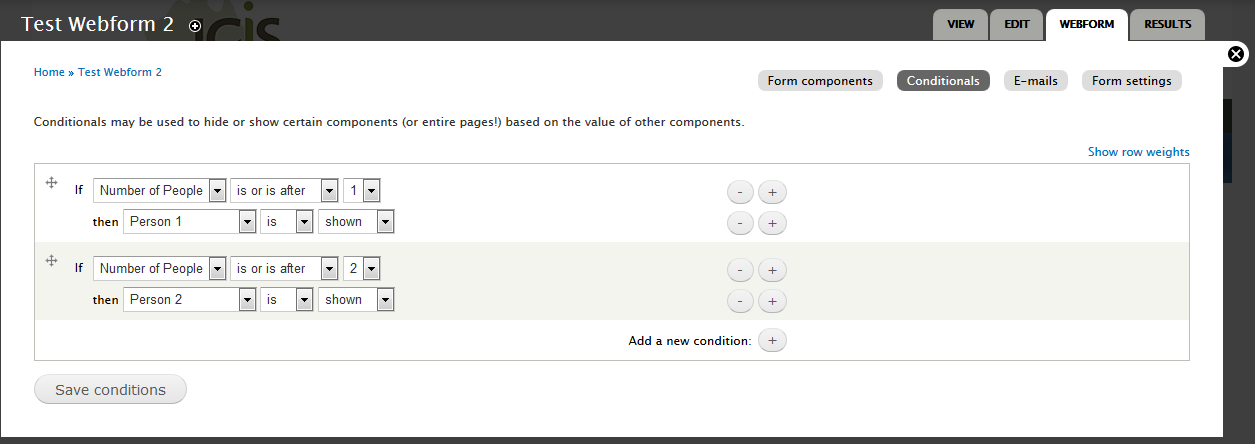Image resolution: width=1255 pixels, height=444 pixels.
Task: Remove the first If rule with minus button
Action: pos(739,192)
